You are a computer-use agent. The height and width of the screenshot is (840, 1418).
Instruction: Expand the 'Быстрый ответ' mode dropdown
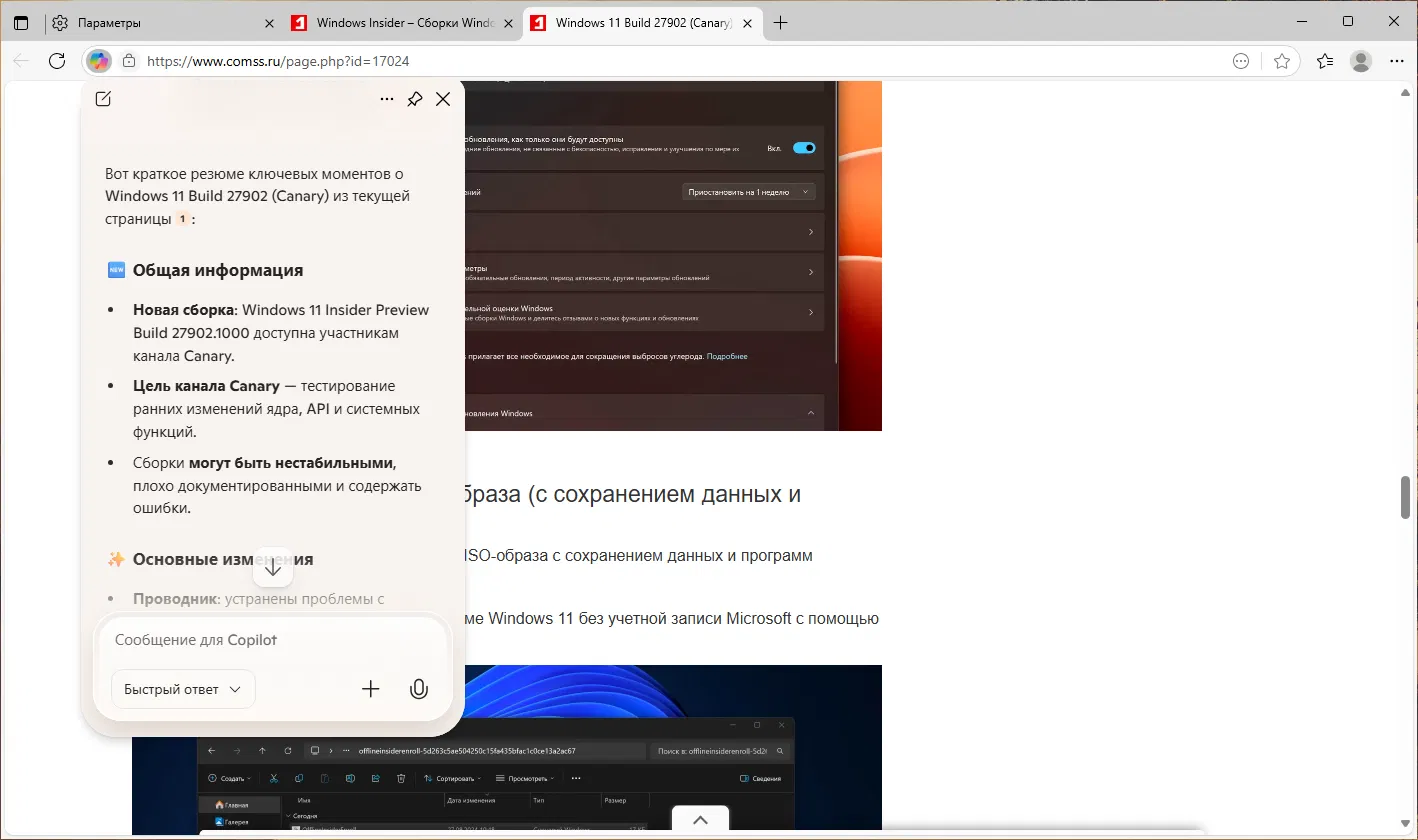183,689
